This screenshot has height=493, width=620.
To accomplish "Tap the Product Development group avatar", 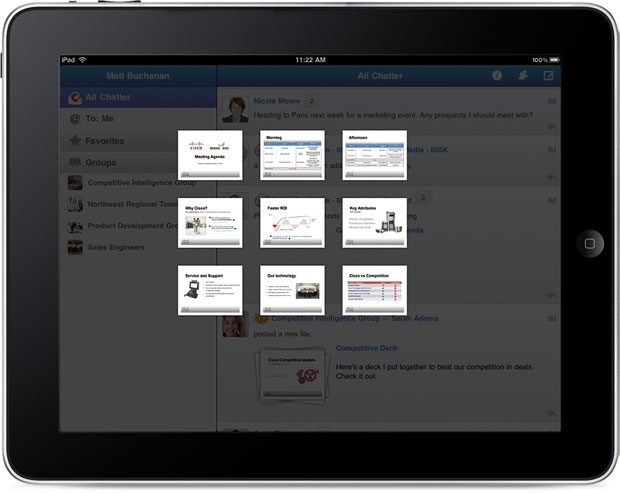I will tap(75, 226).
